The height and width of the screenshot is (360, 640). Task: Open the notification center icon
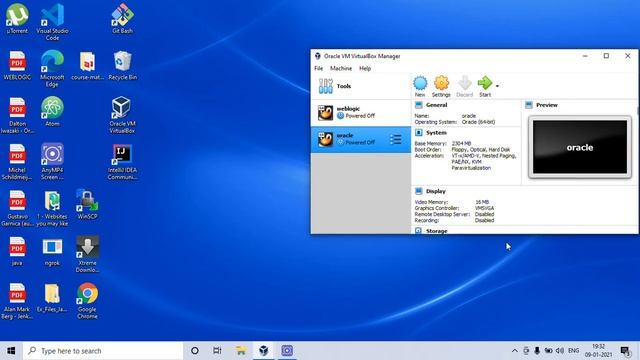(625, 351)
